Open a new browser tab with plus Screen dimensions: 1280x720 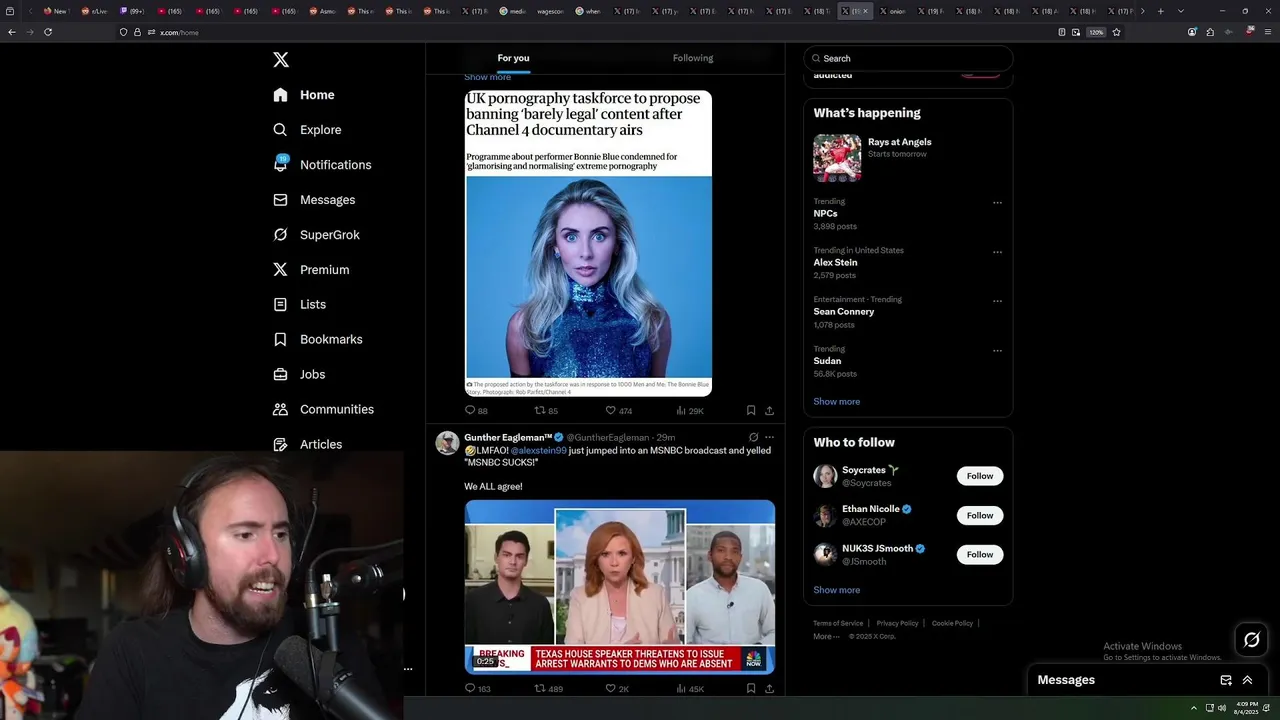point(1160,11)
